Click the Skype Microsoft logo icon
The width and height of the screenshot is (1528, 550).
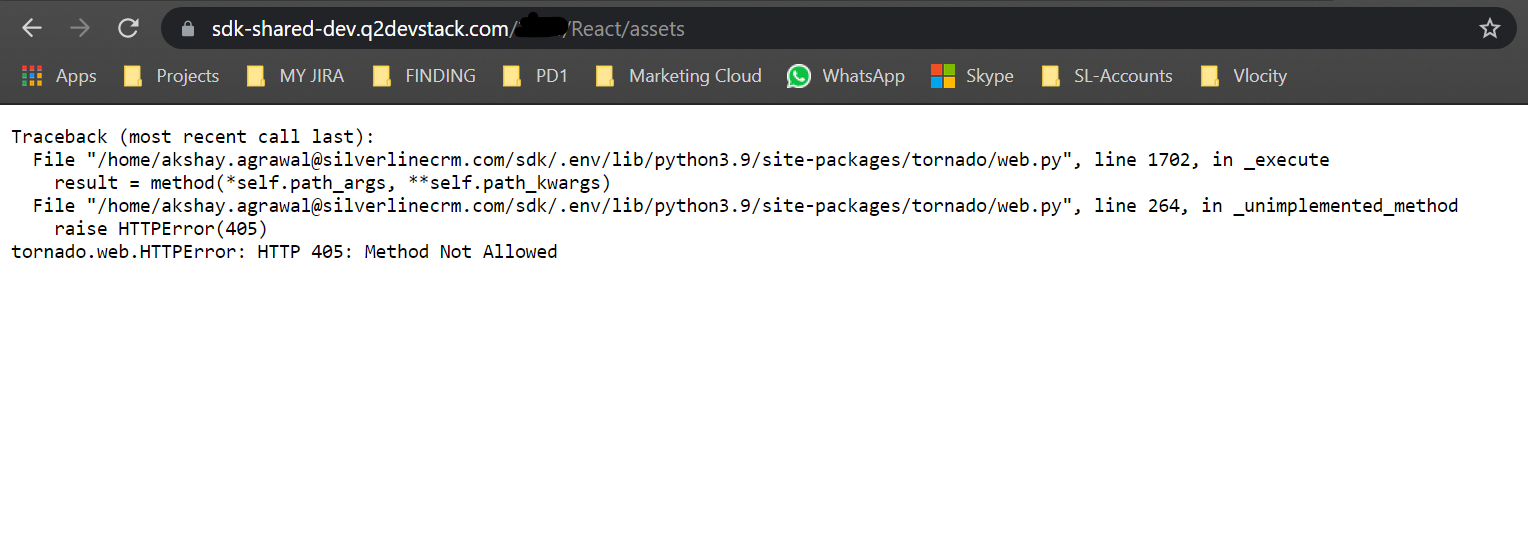943,76
